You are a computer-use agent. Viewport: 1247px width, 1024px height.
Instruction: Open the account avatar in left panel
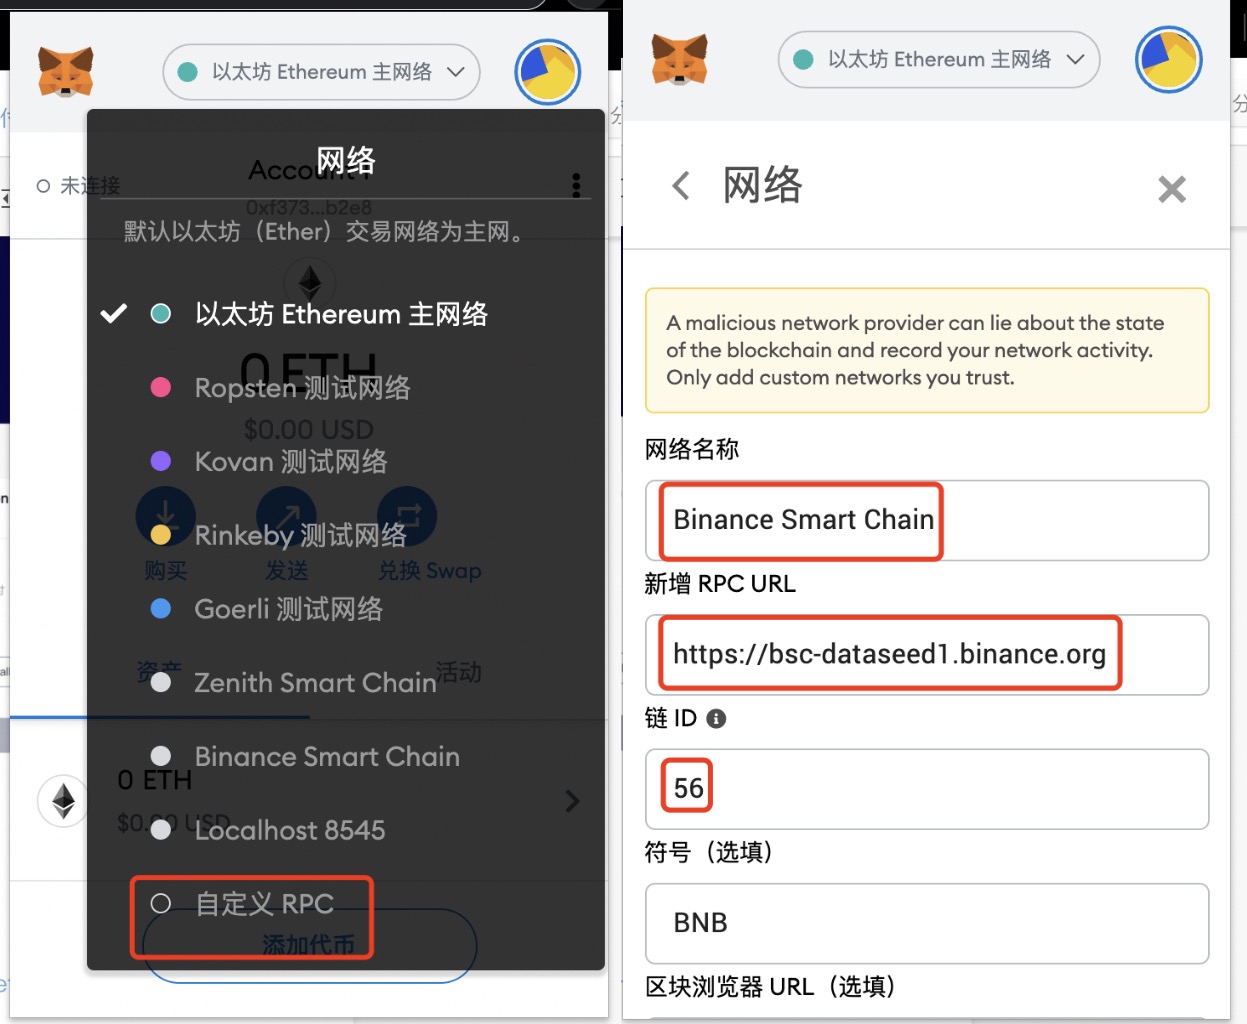[x=548, y=72]
